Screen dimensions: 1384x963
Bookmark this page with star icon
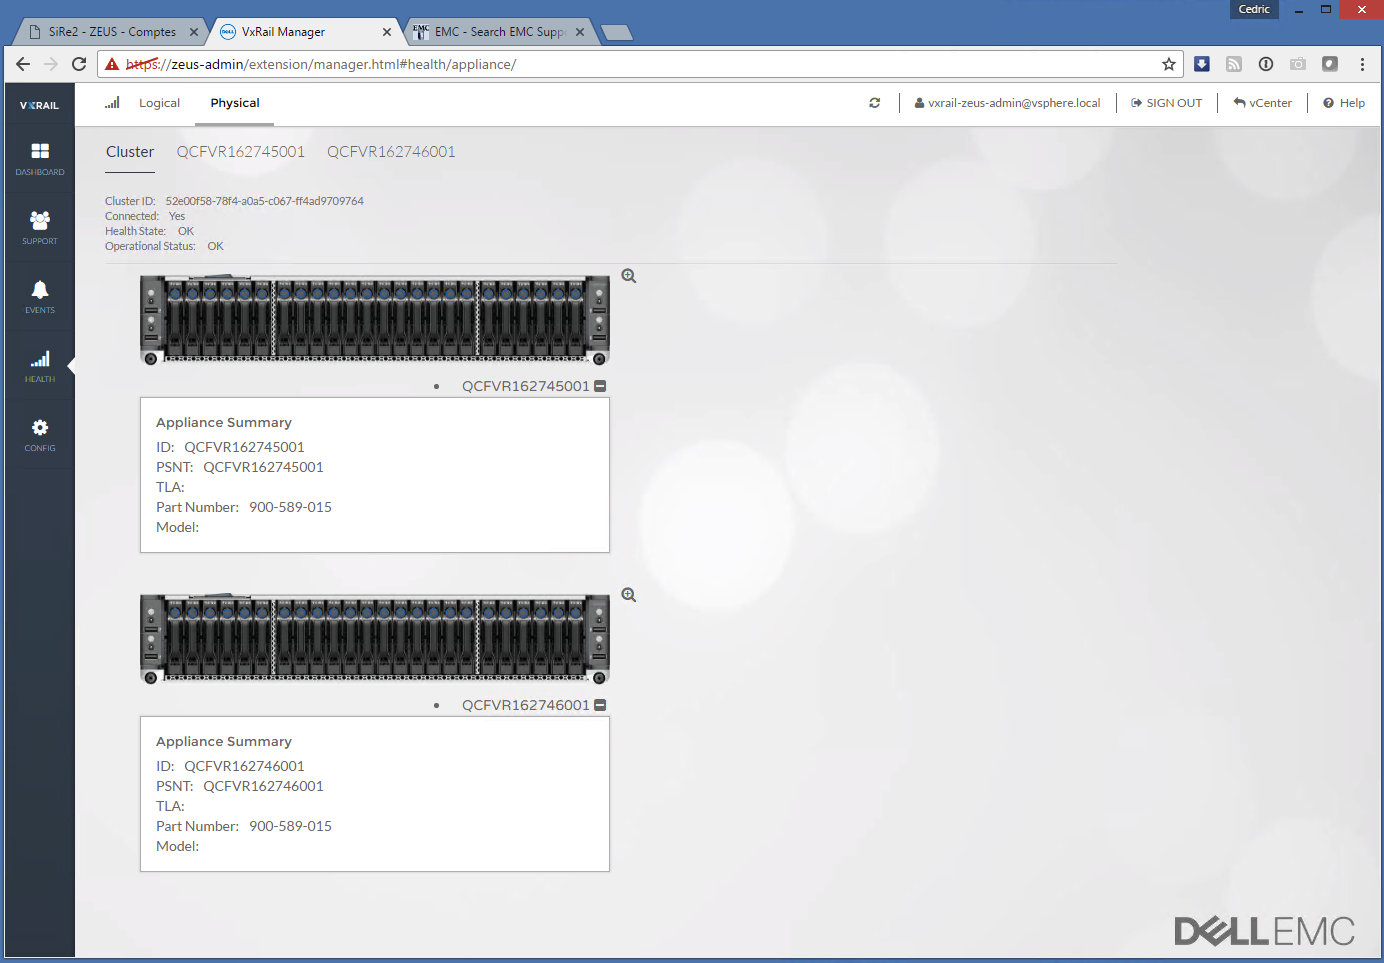pyautogui.click(x=1168, y=64)
